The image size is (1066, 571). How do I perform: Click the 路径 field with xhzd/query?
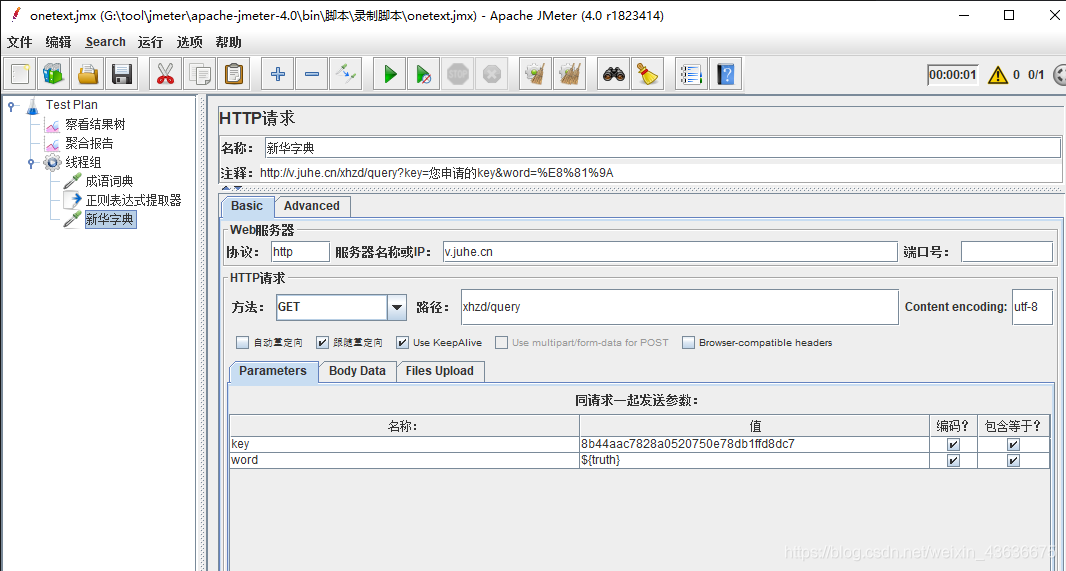pos(680,307)
